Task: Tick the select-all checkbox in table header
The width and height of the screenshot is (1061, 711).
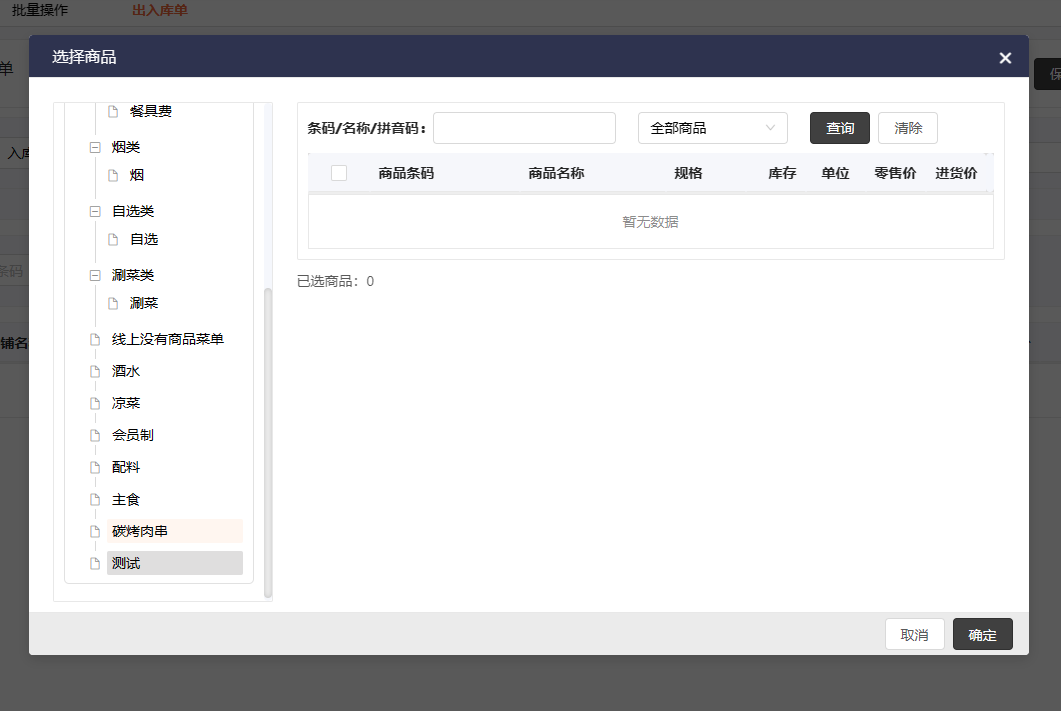Action: 339,173
